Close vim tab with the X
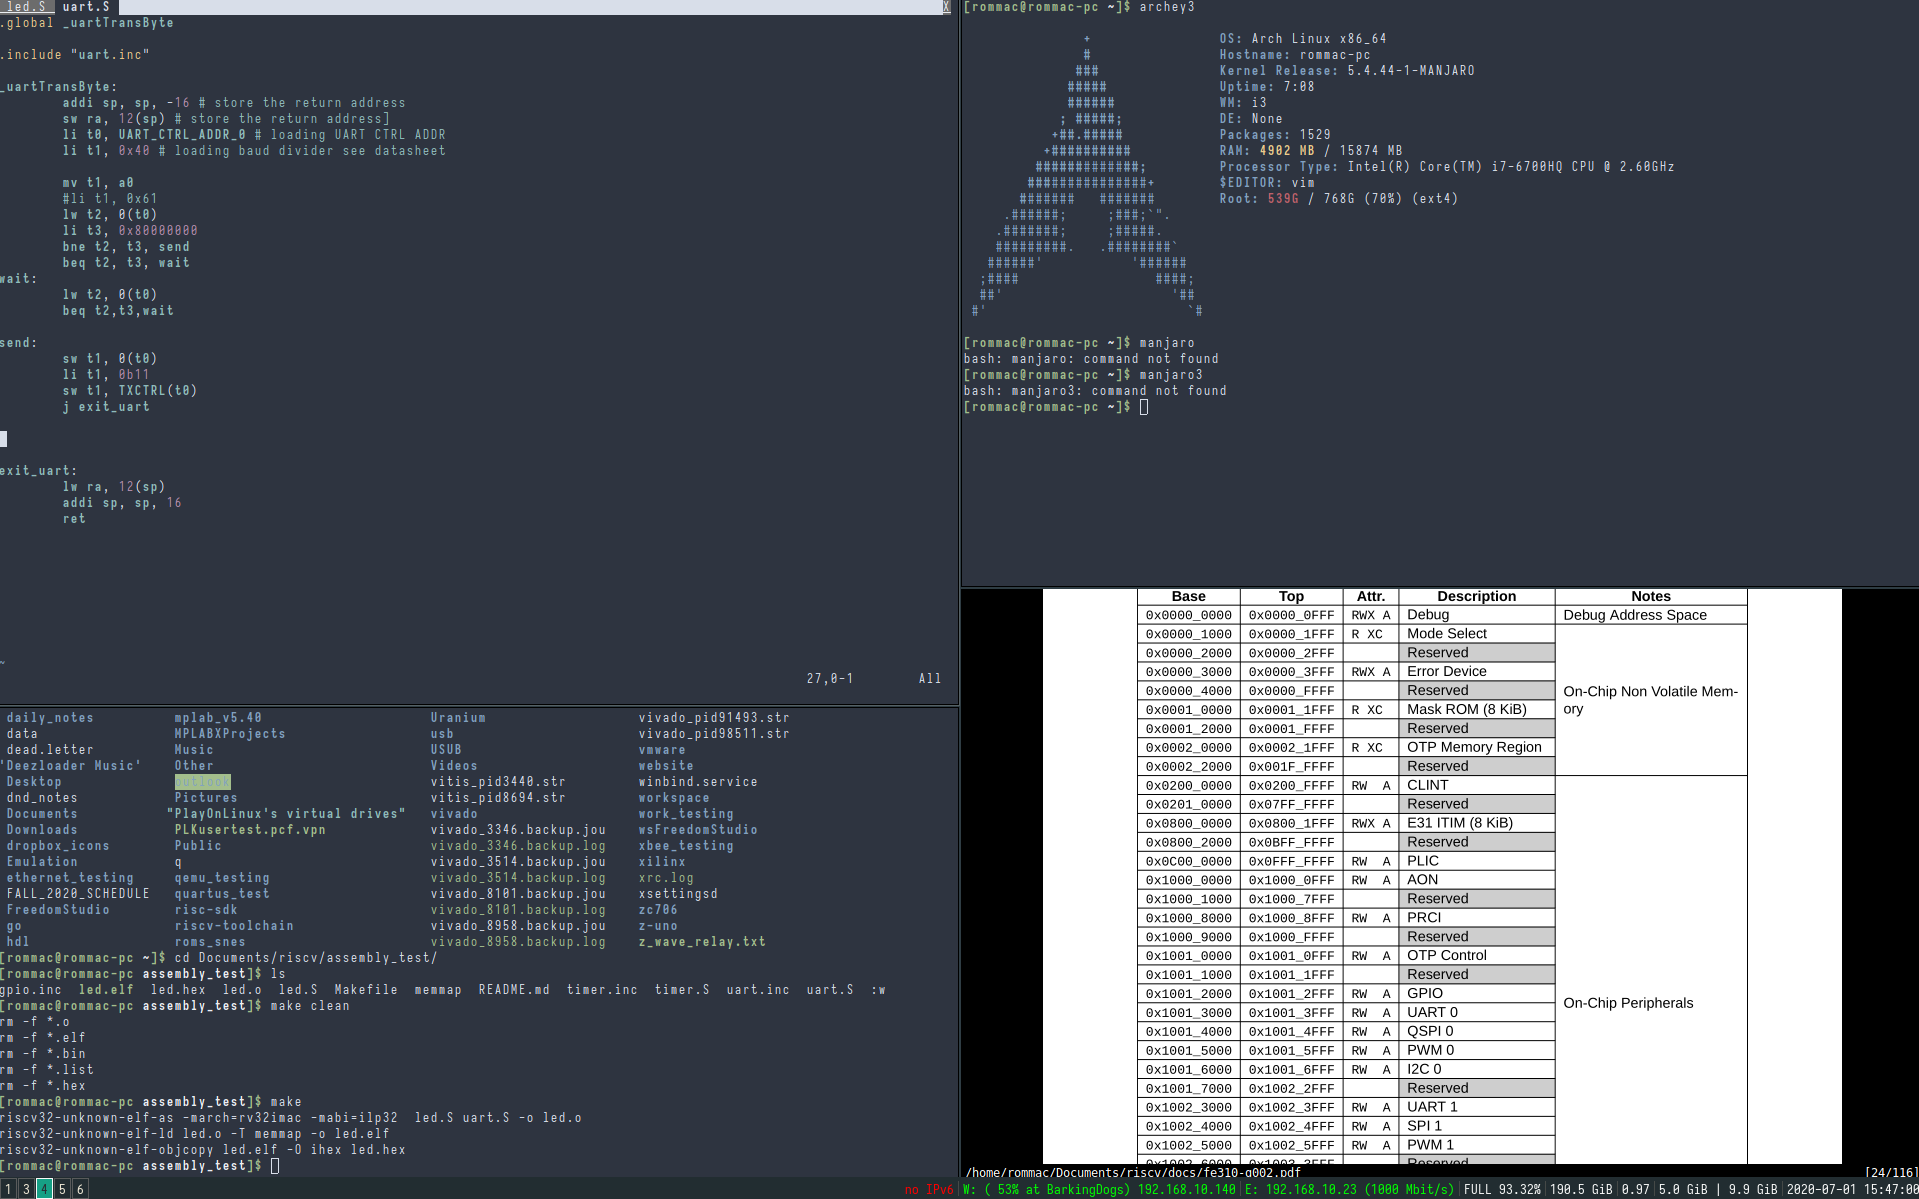The image size is (1919, 1199). [946, 7]
